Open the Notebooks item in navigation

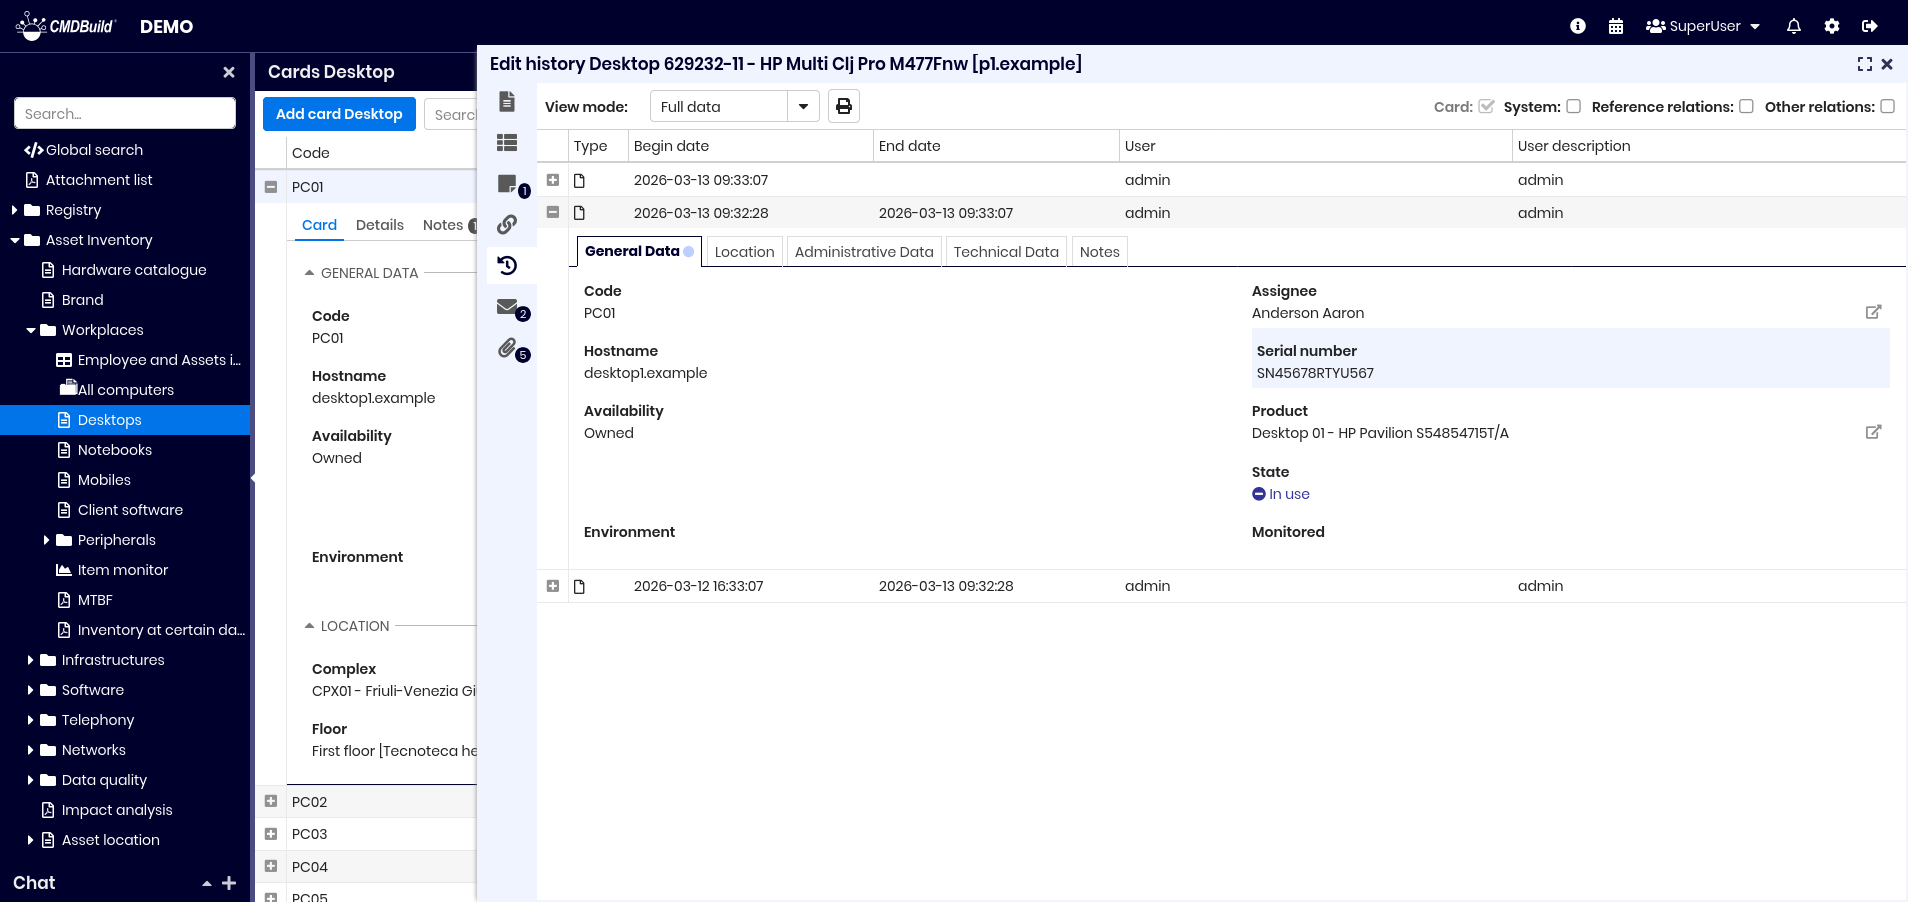[x=115, y=450]
